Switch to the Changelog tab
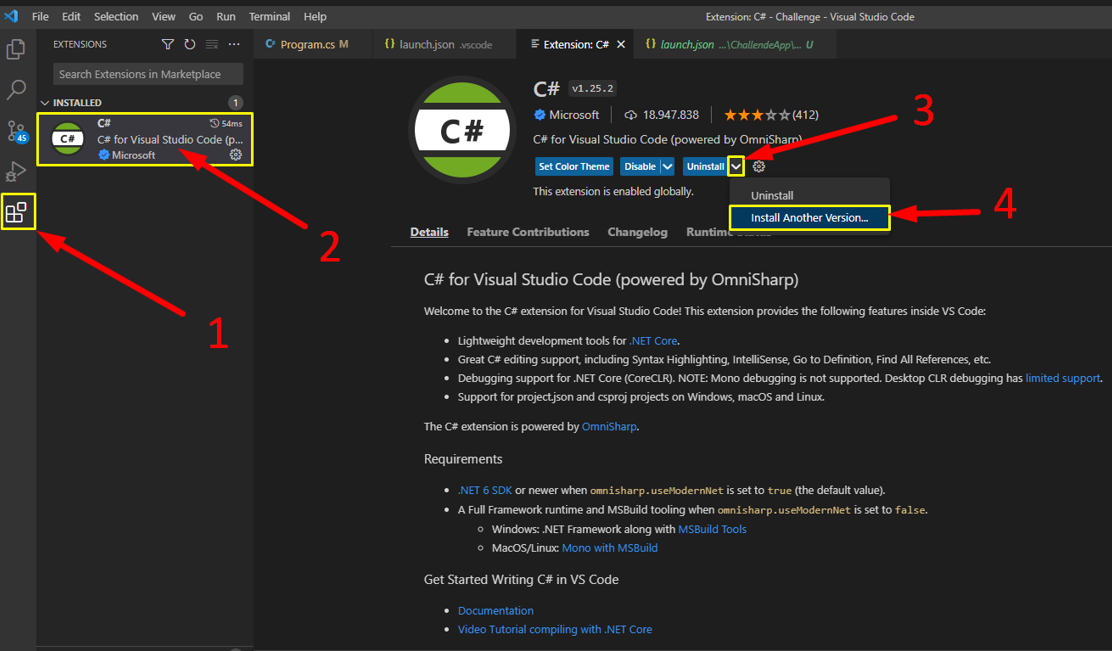 [637, 232]
